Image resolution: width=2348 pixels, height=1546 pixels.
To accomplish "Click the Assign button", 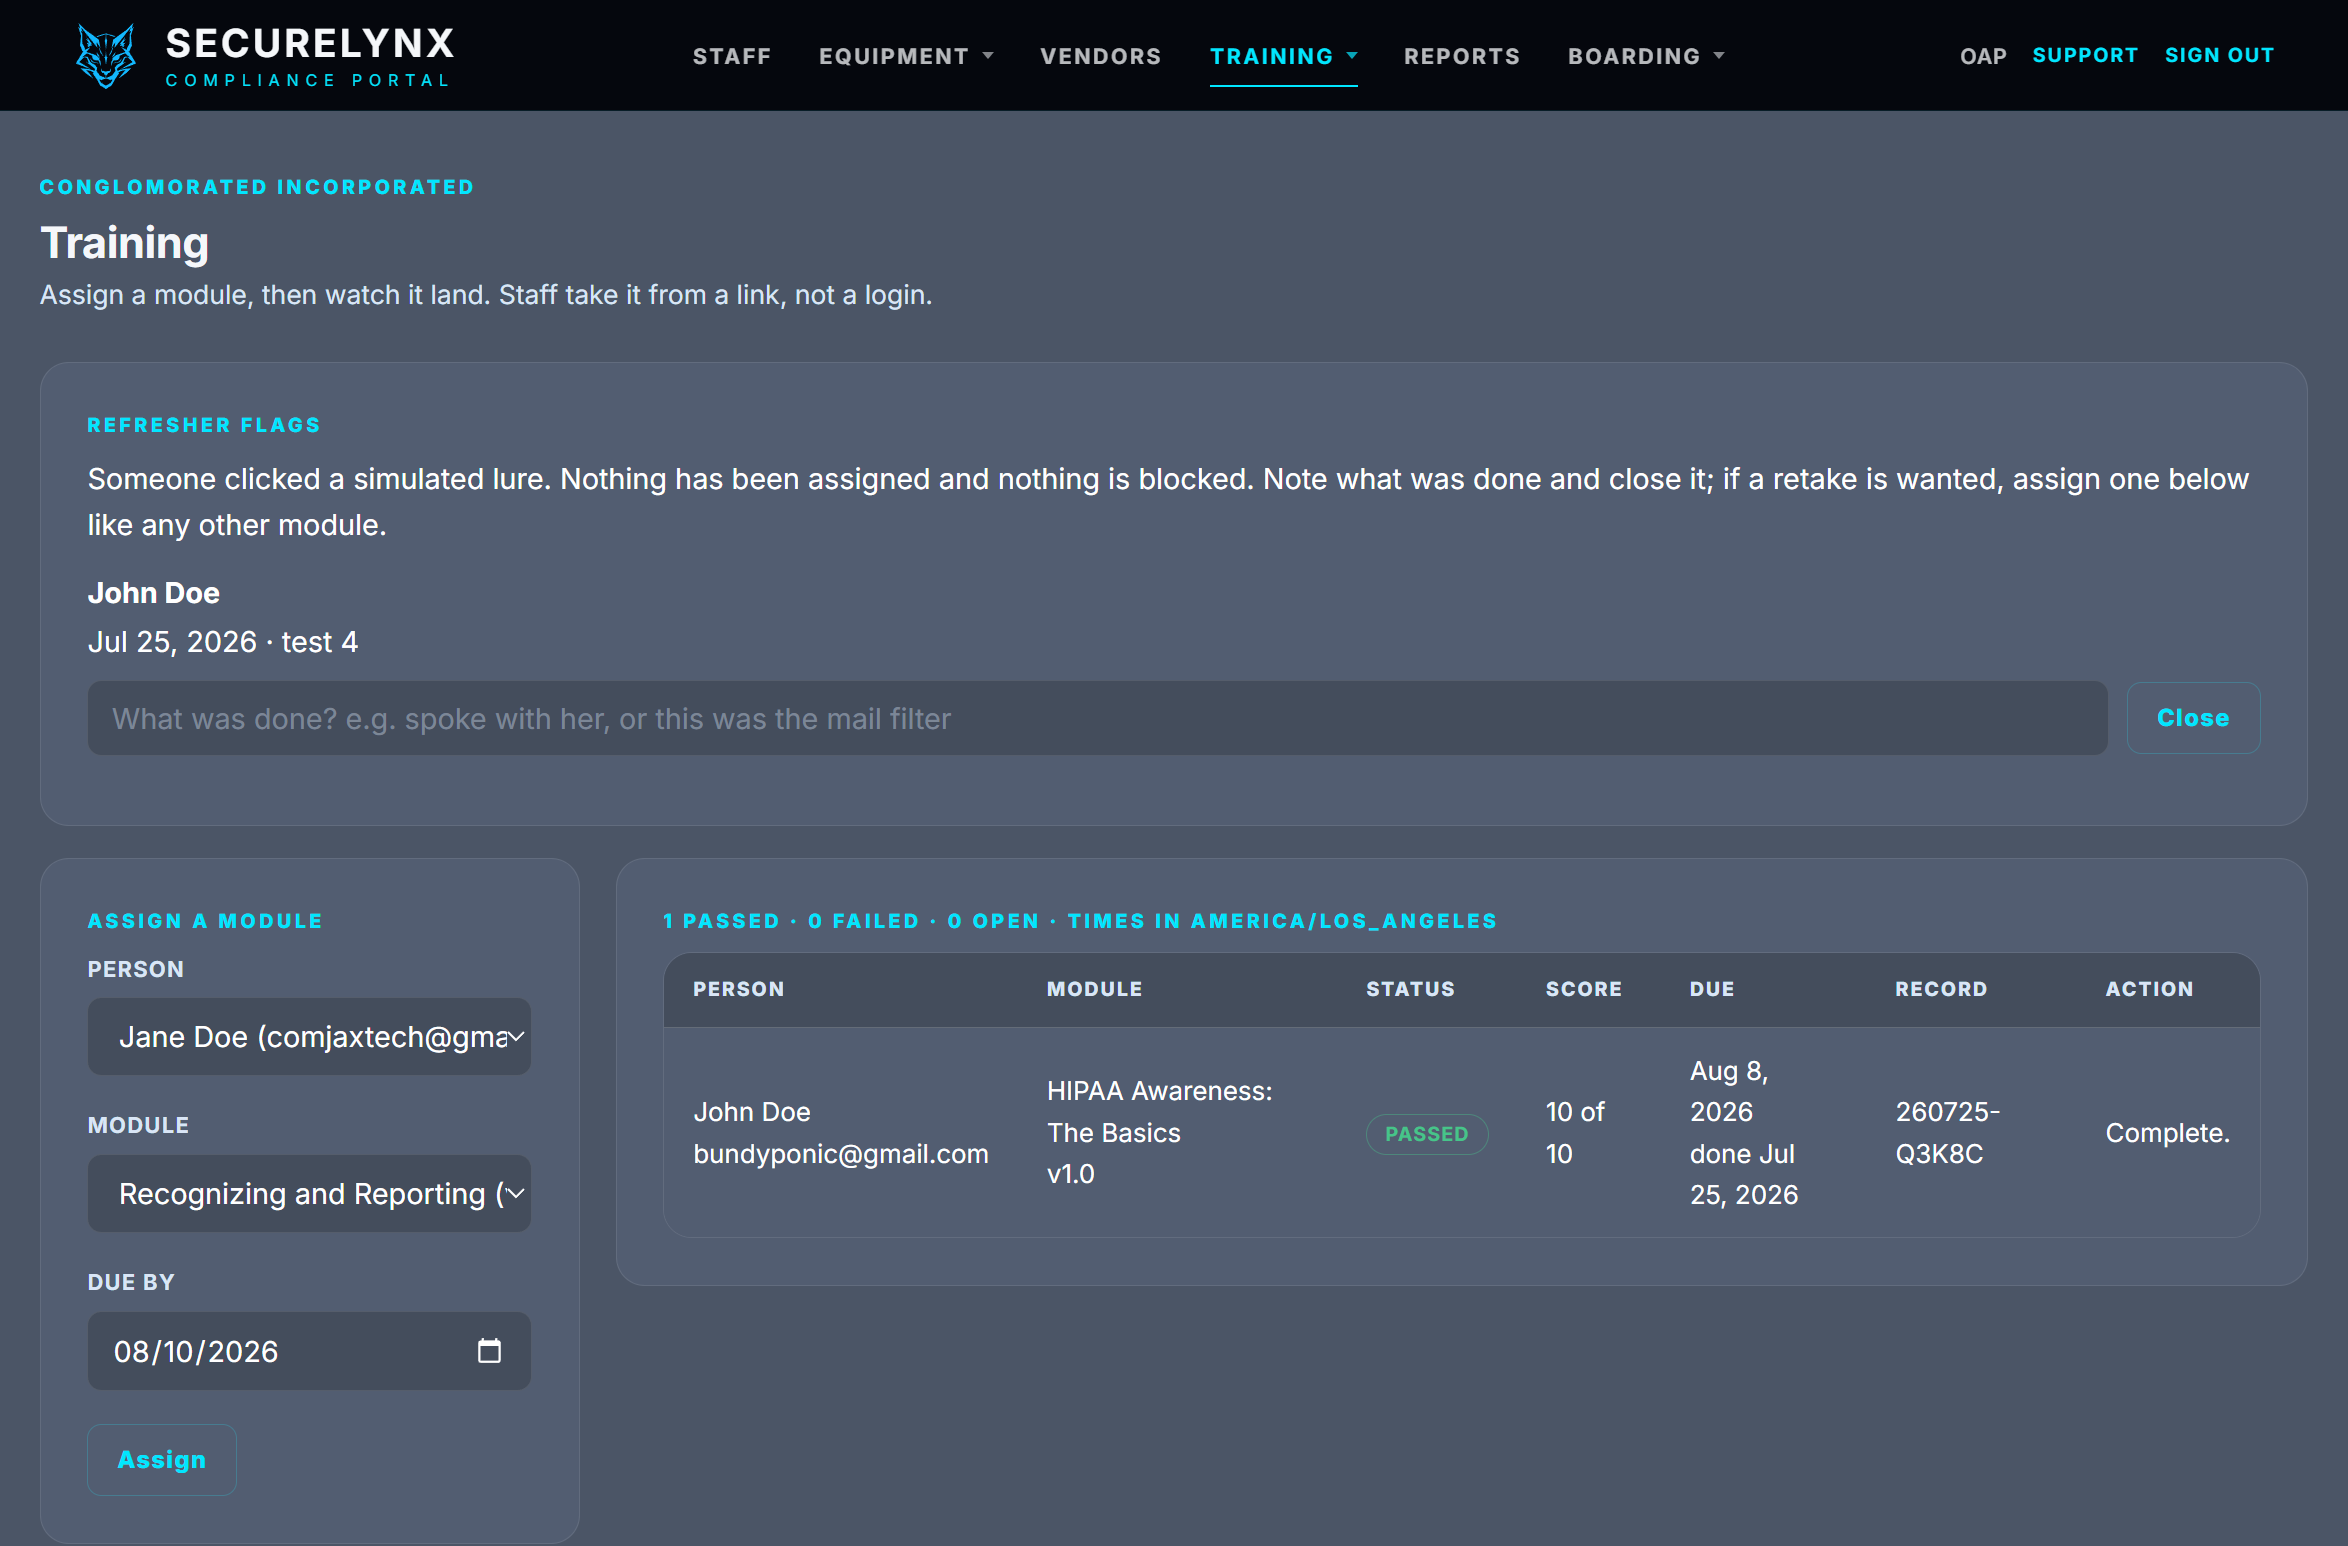I will click(x=162, y=1460).
